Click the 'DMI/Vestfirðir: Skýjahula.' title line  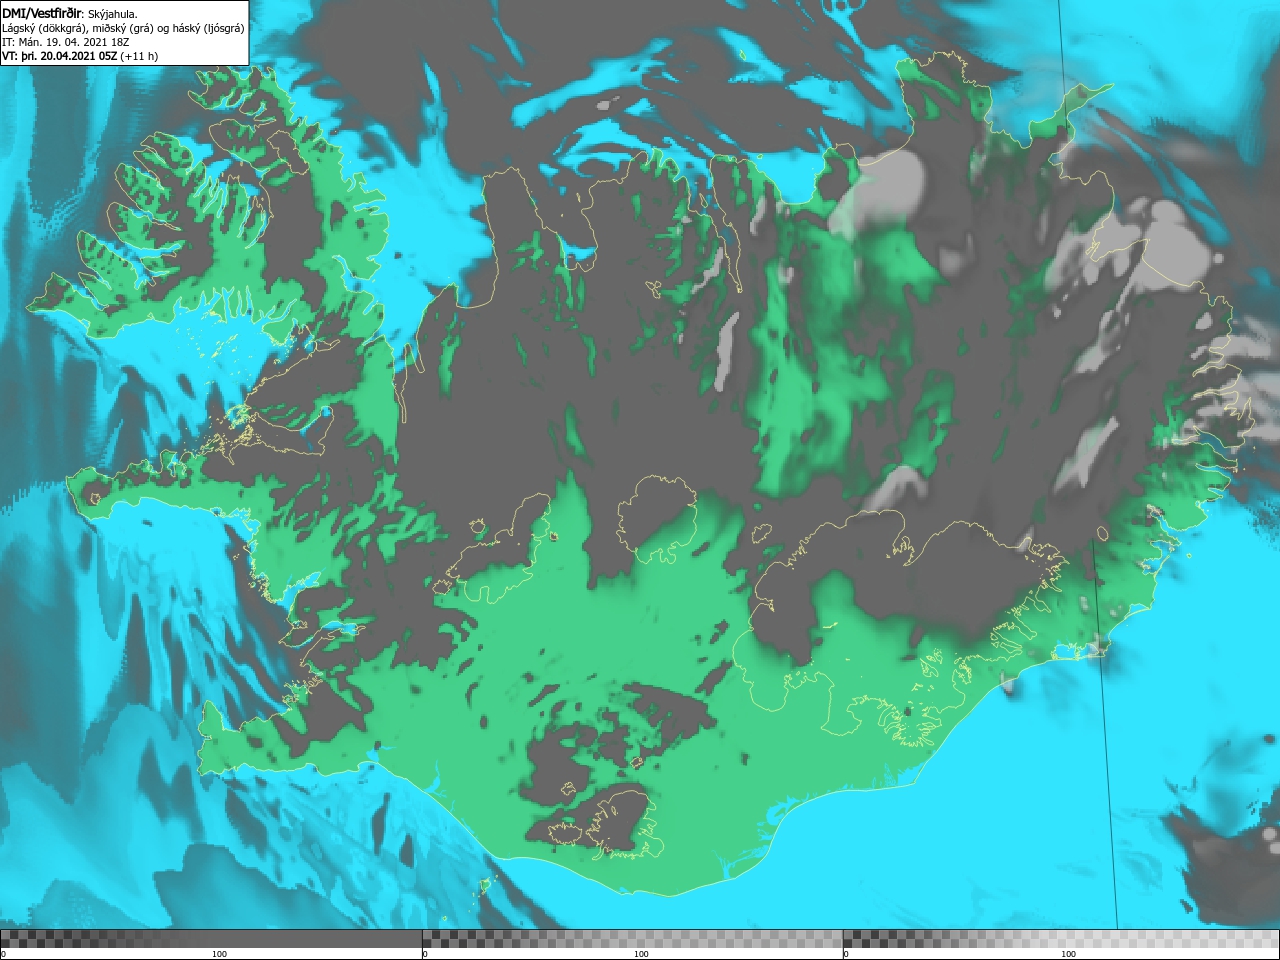pyautogui.click(x=70, y=13)
